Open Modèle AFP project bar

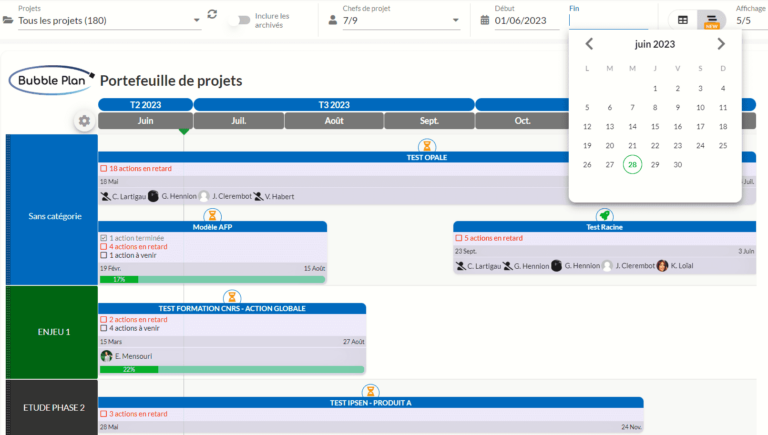[x=213, y=227]
